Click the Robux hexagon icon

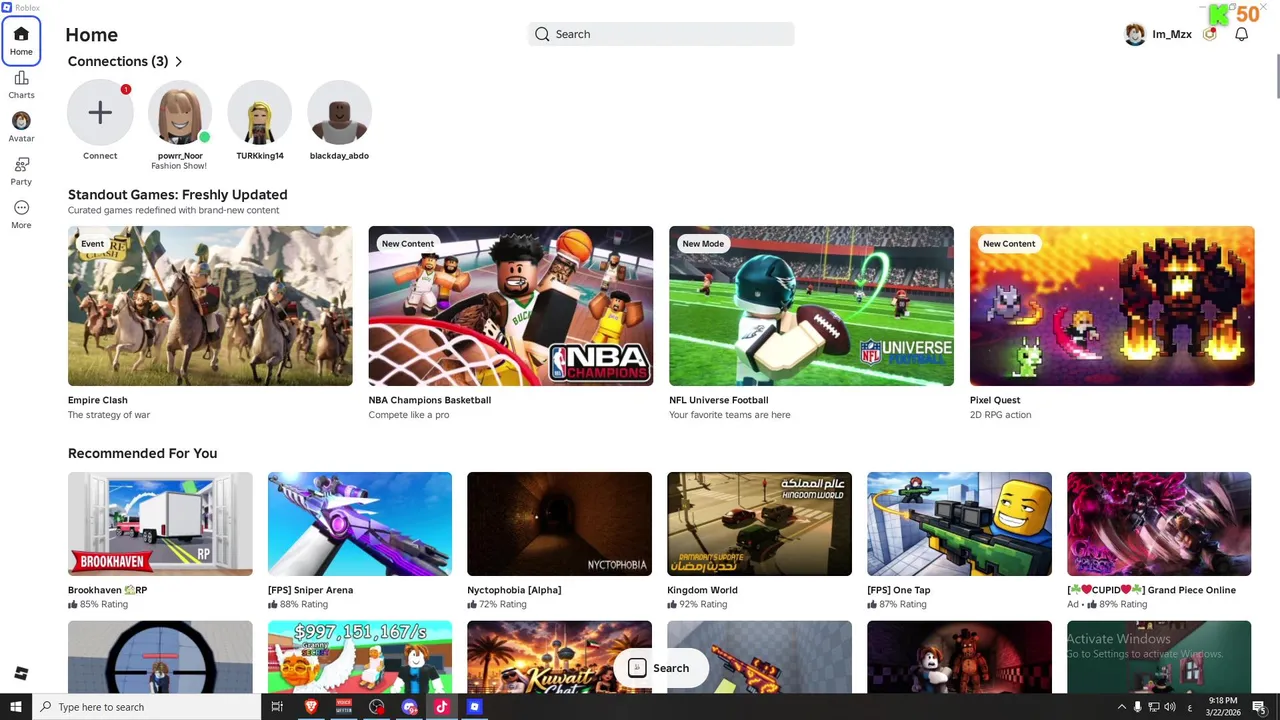click(x=1210, y=34)
